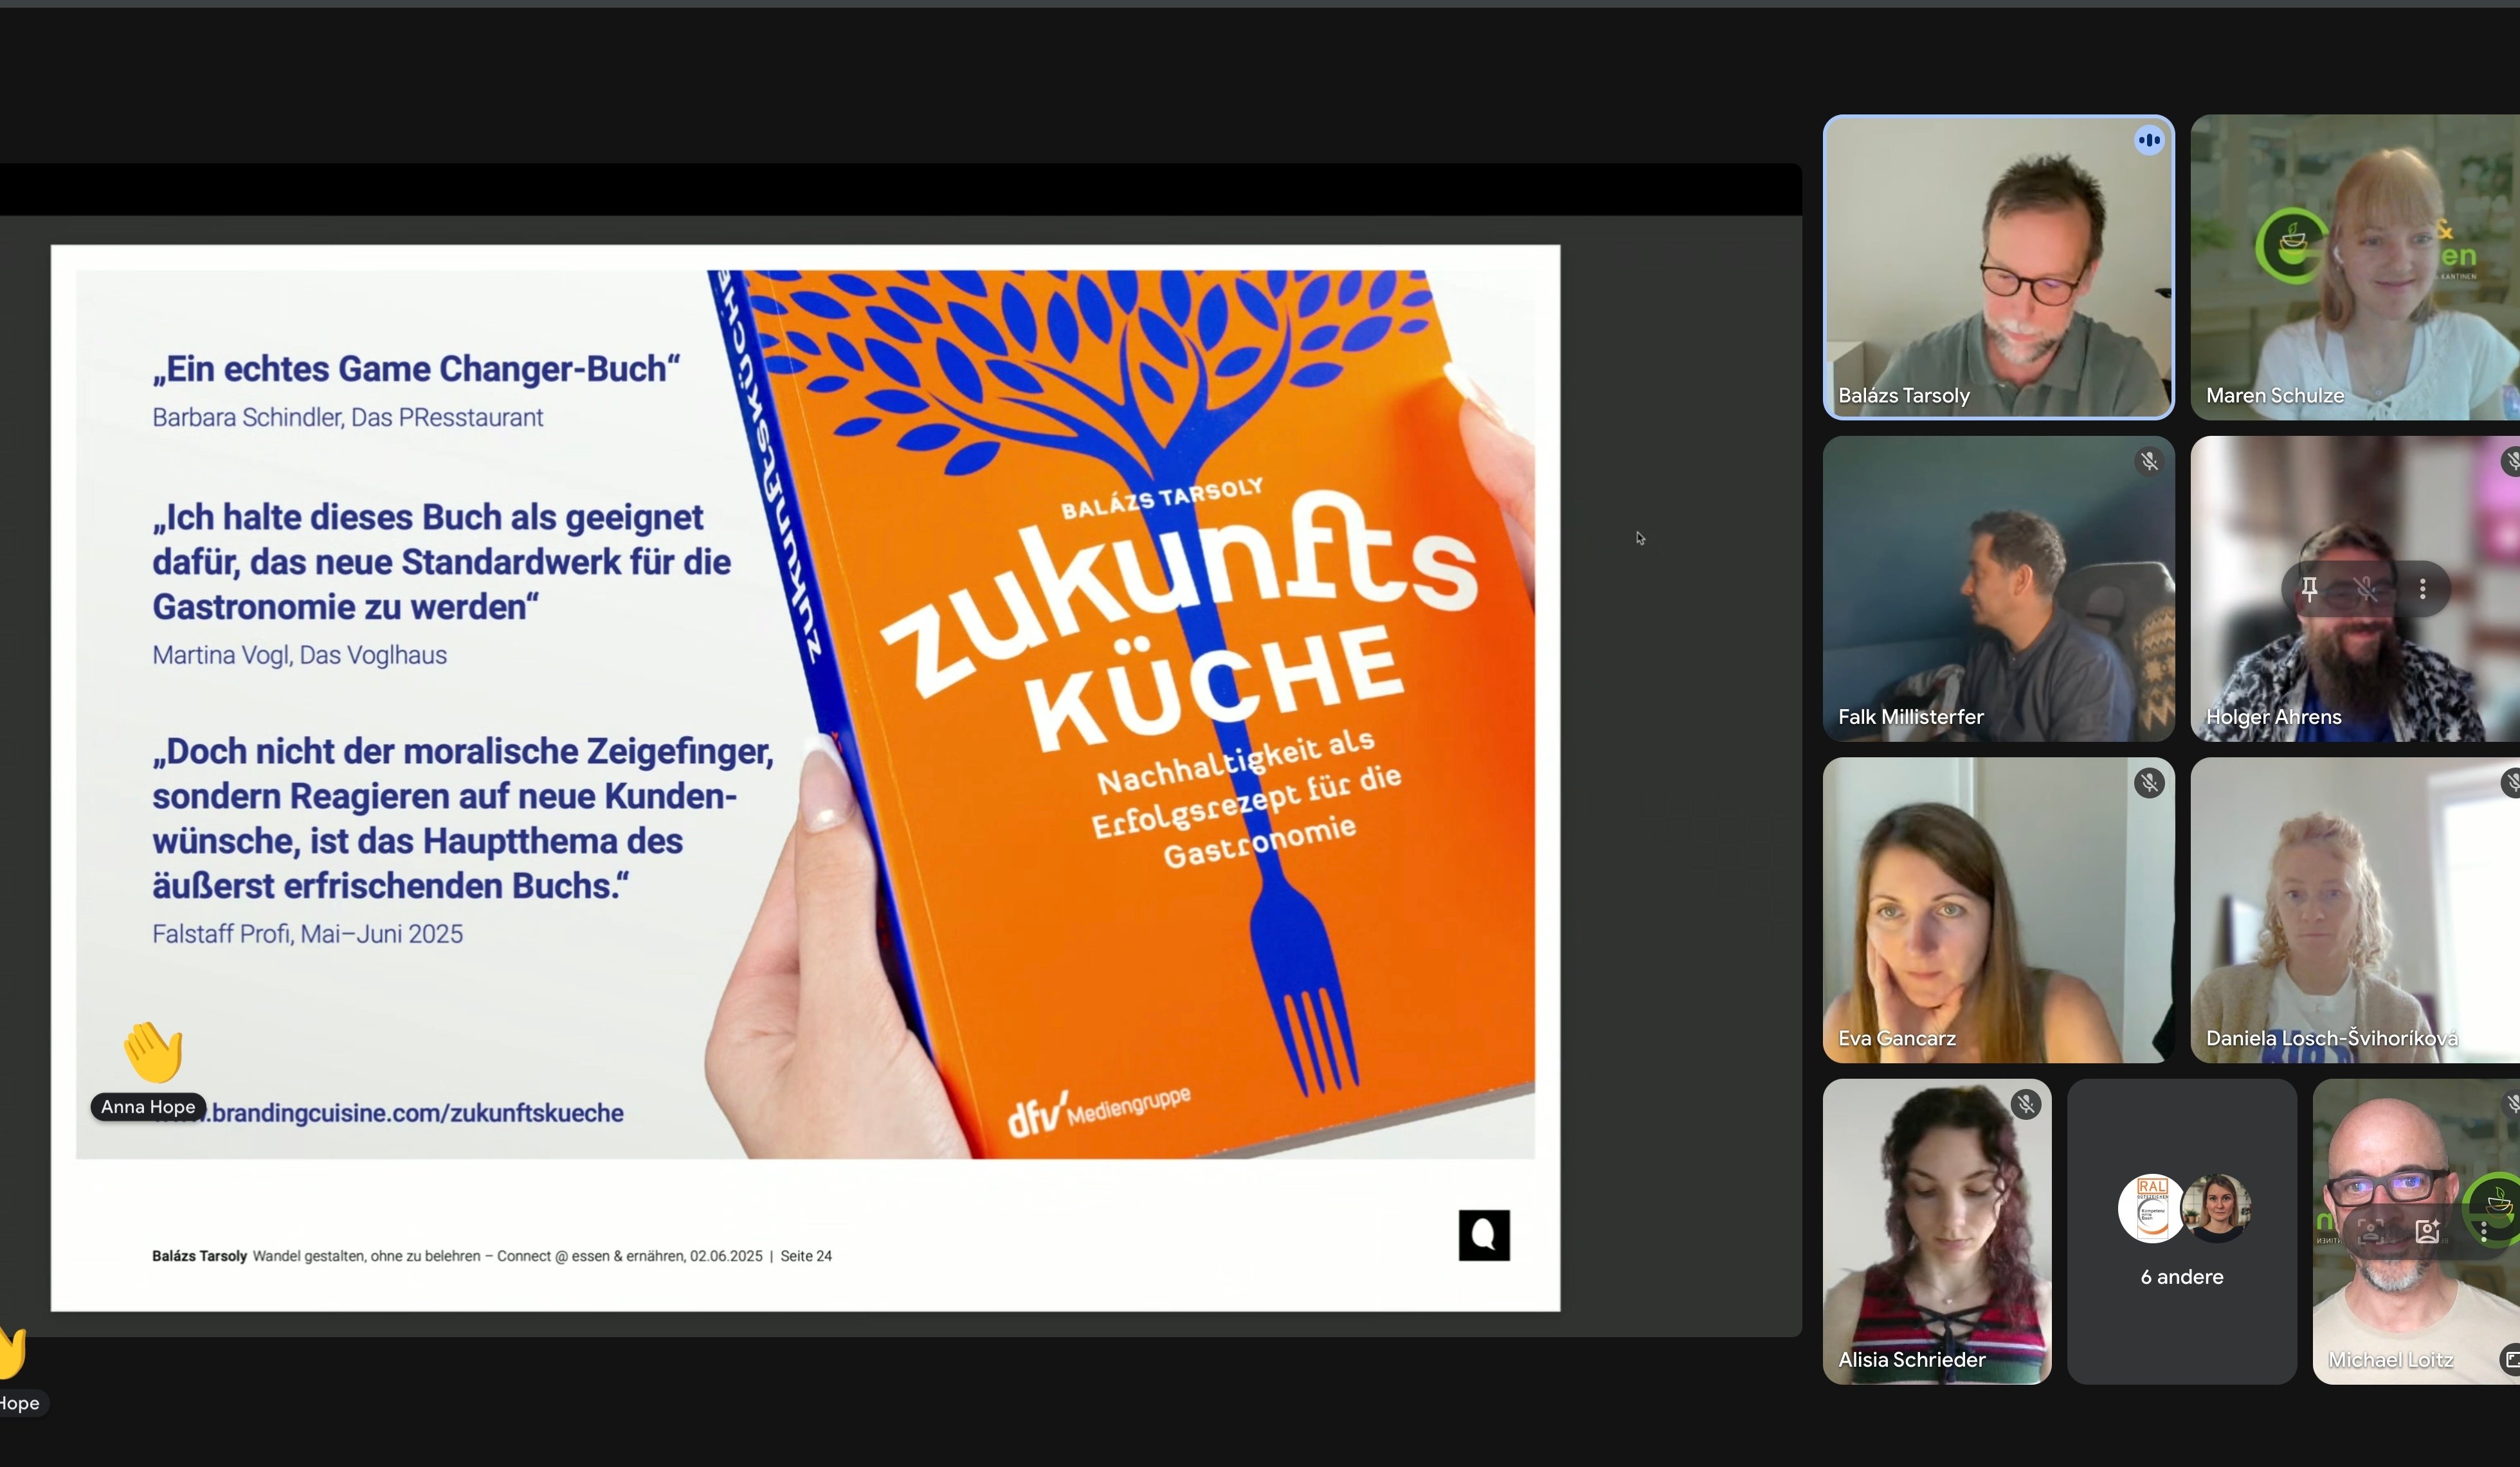Click 'Falstaff Profi, Mai–Juni 2025' text
The image size is (2520, 1467).
click(307, 934)
